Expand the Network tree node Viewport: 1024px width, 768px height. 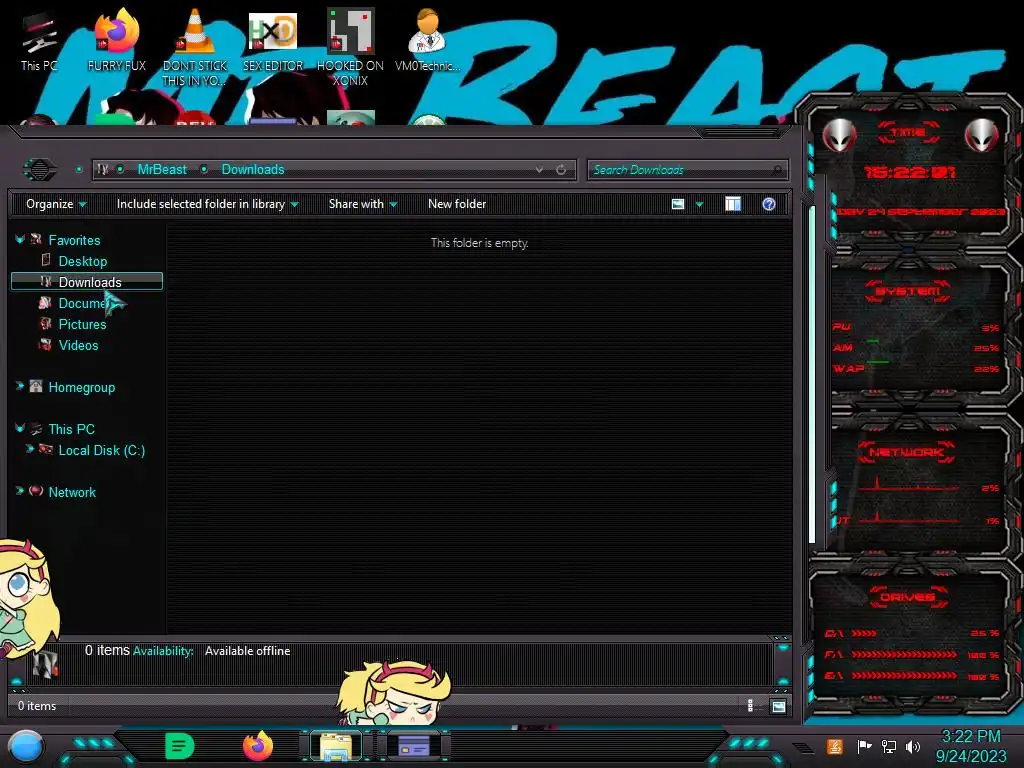tap(20, 491)
